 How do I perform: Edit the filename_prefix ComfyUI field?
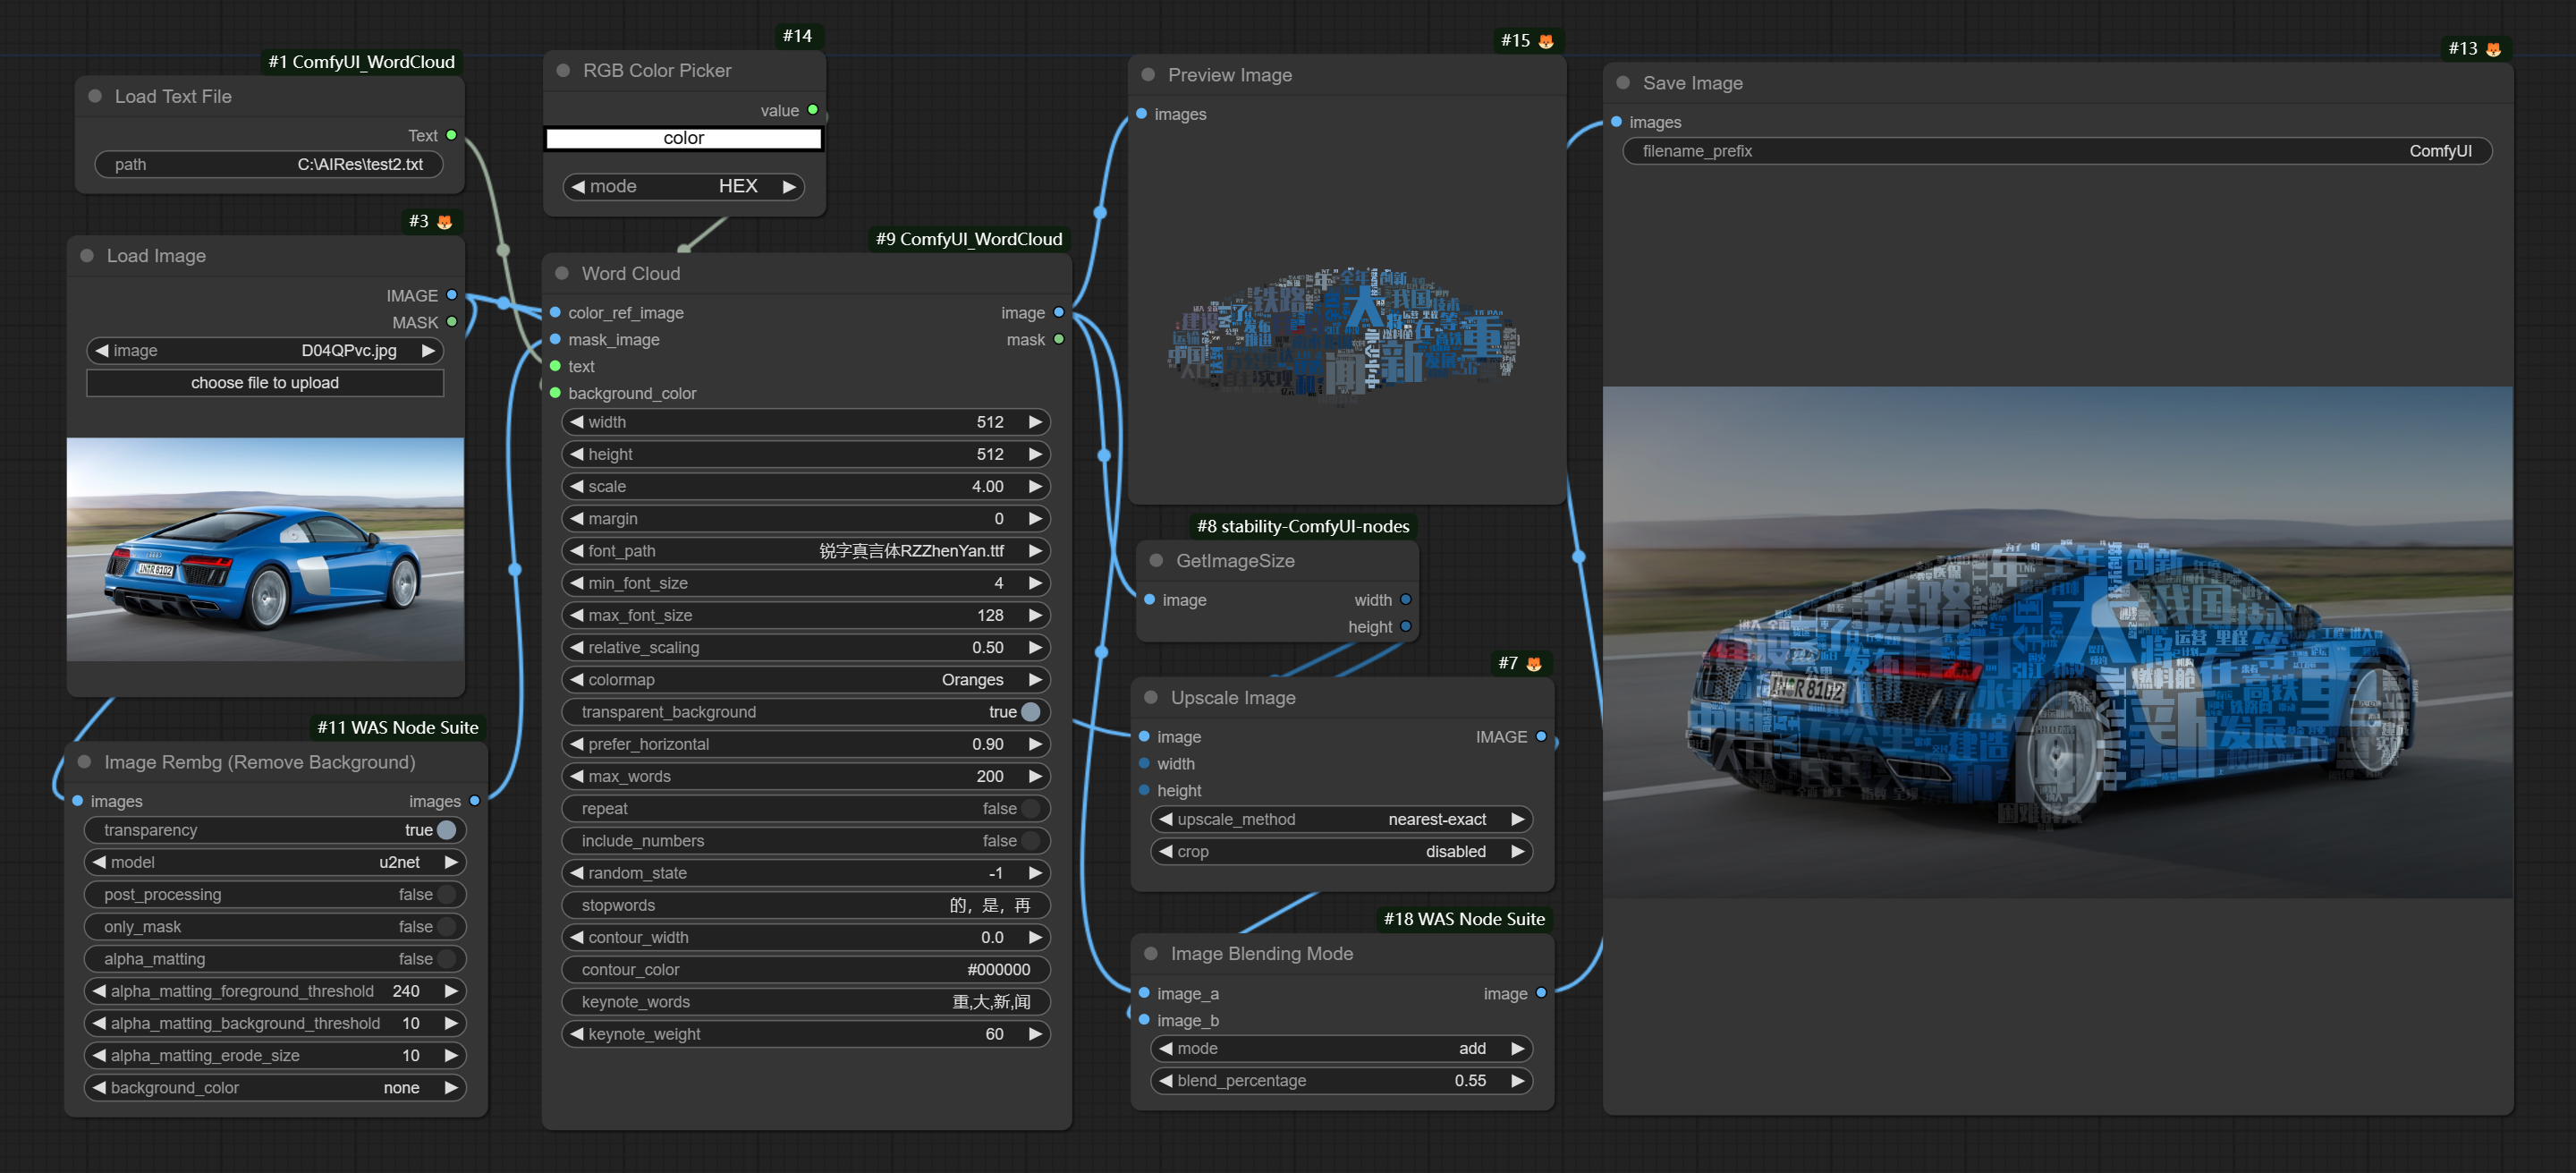pos(2057,151)
